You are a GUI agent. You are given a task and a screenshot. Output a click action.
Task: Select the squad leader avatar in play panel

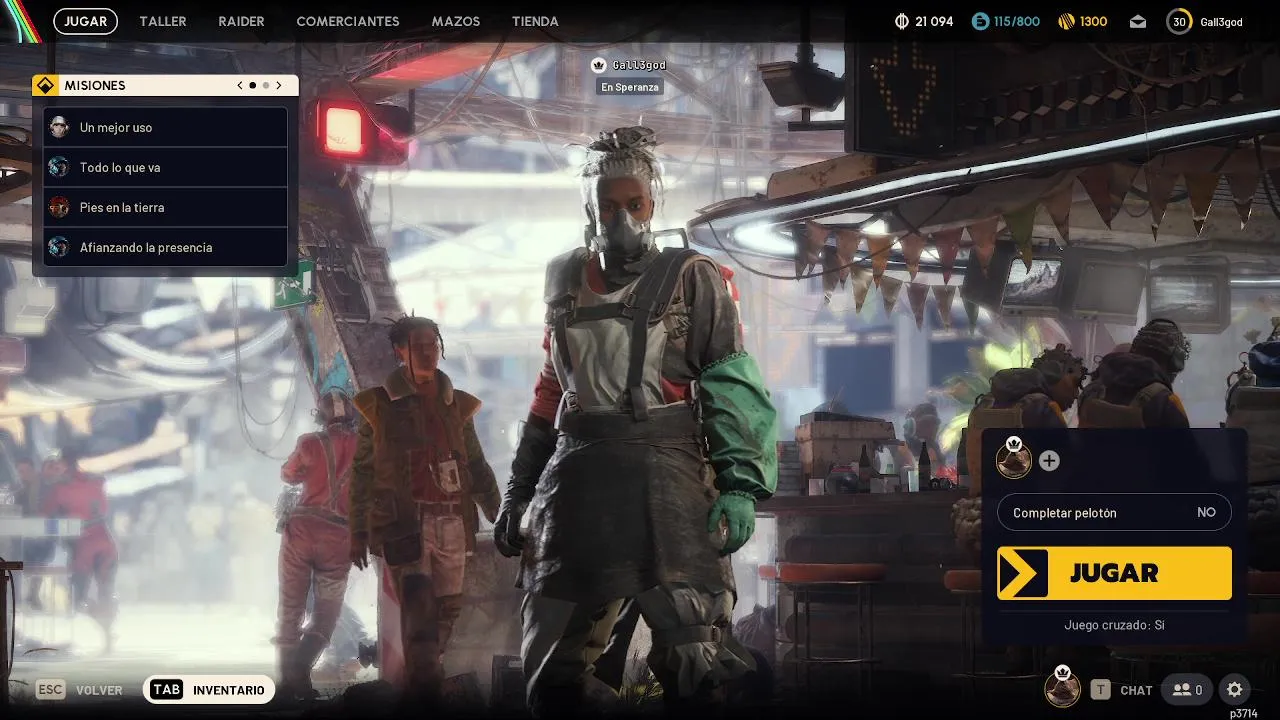coord(1014,459)
